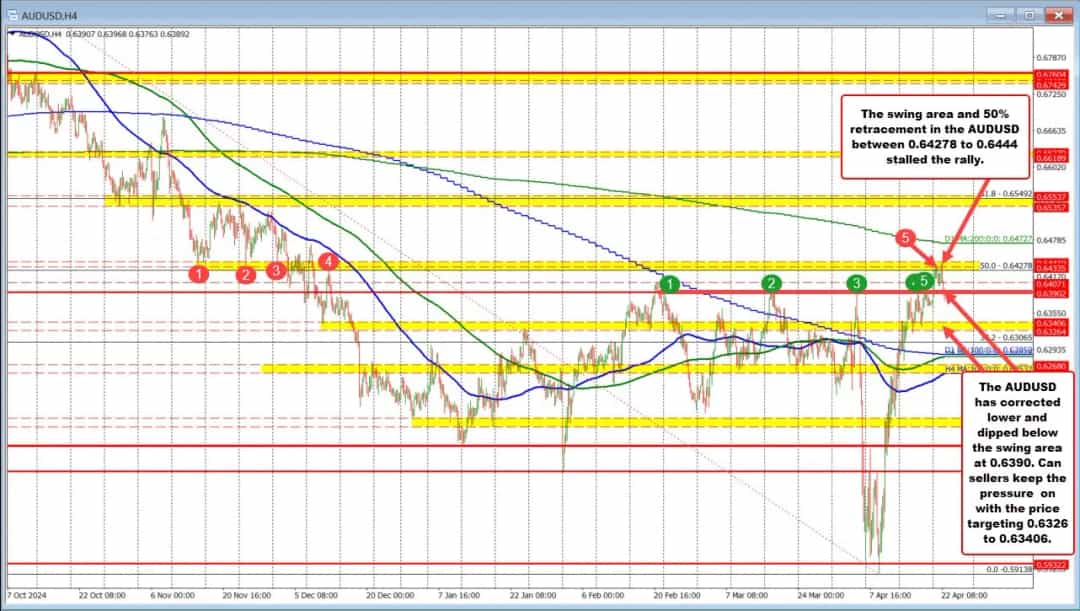Select the red circle marker labeled 2
1080x611 pixels.
point(245,275)
